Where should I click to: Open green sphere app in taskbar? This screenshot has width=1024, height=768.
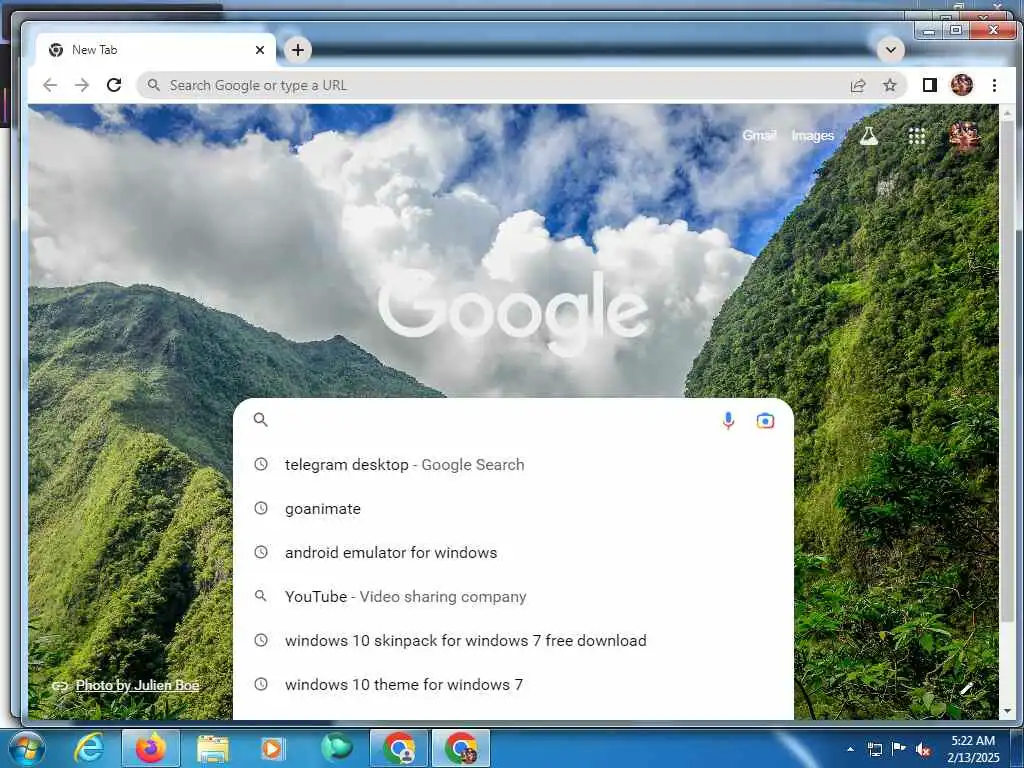[337, 748]
